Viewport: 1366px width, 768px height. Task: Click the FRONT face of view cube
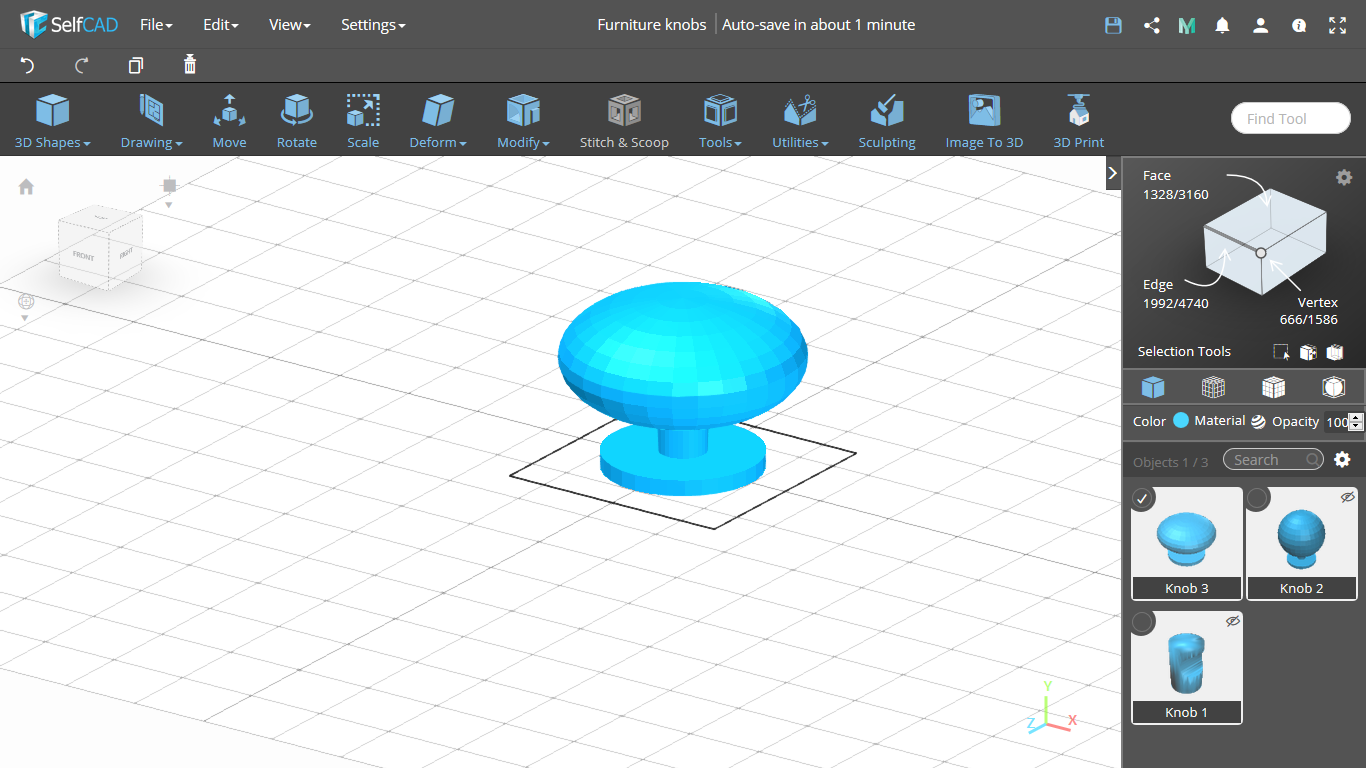click(x=83, y=256)
